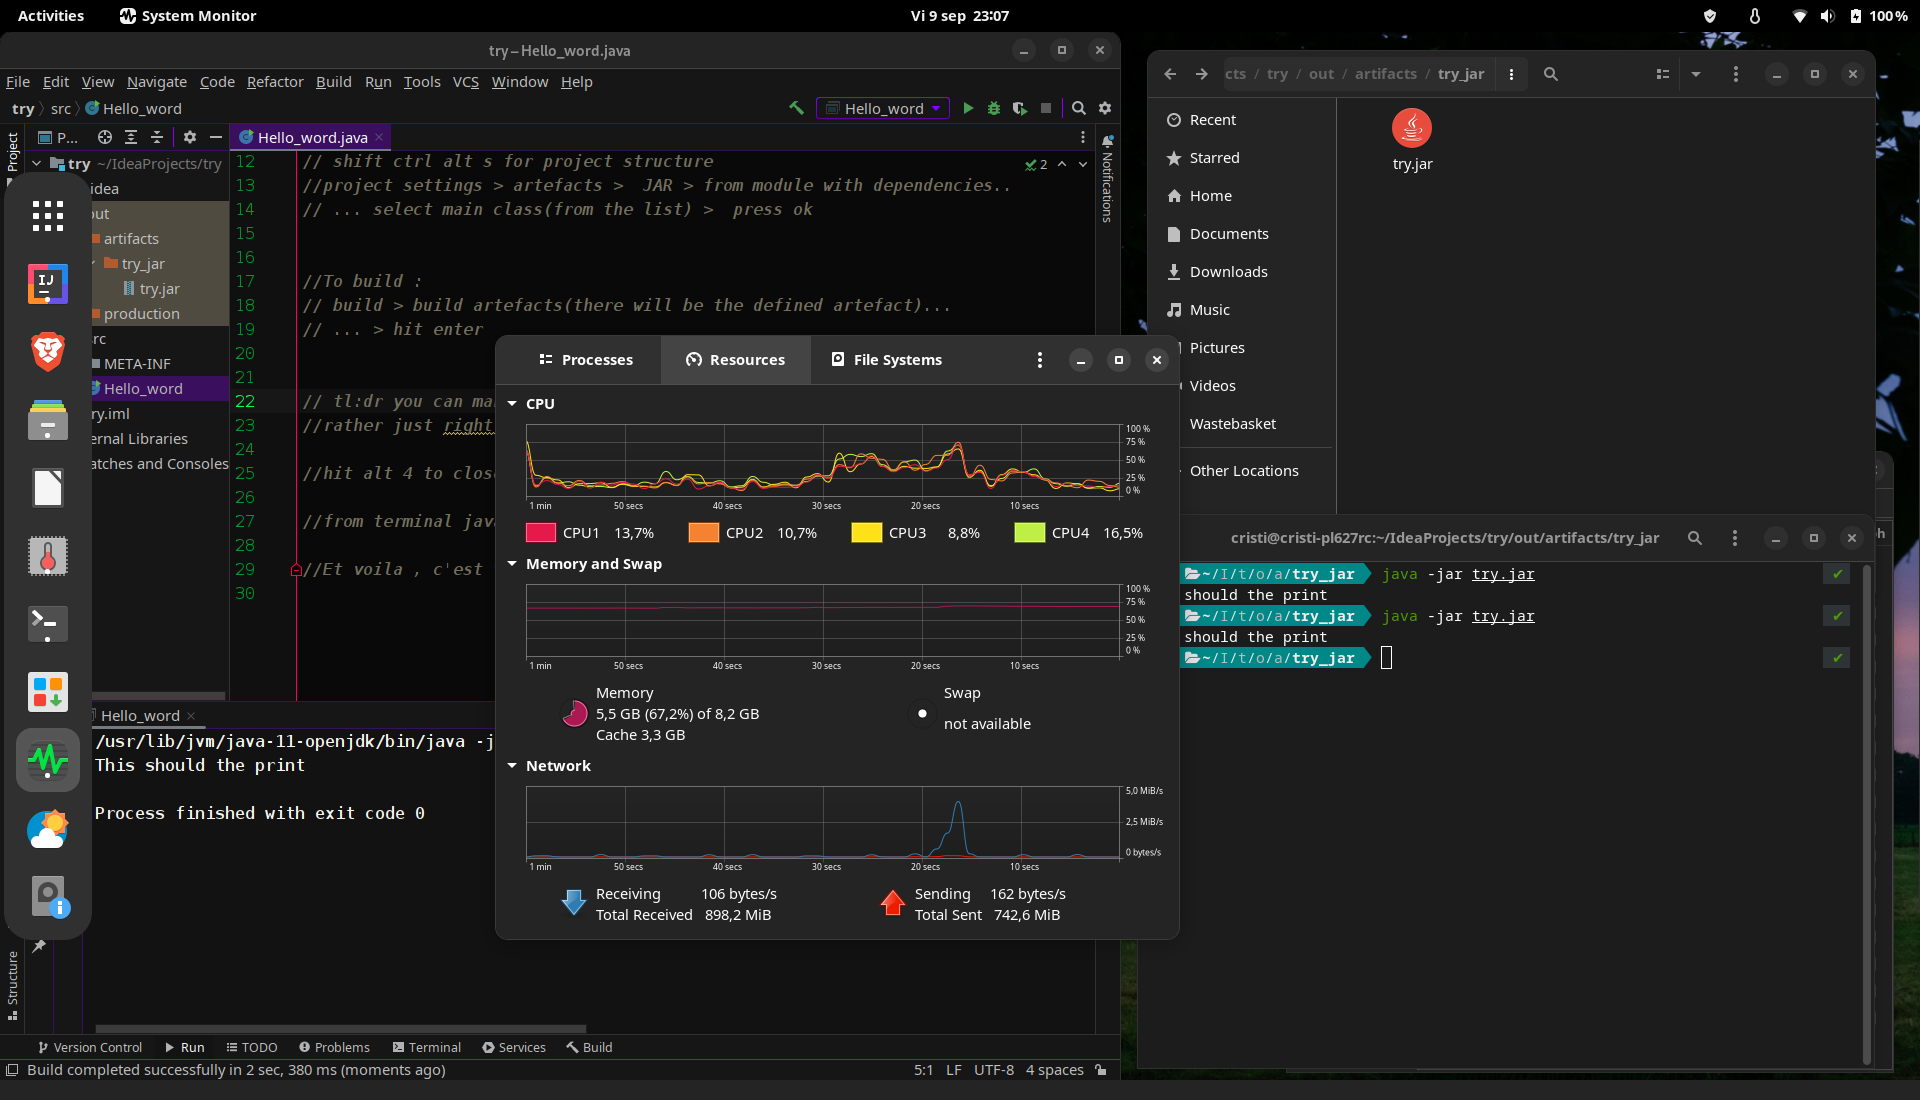Screen dimensions: 1920x1100
Task: Close the Hello_word run tab
Action: [x=191, y=716]
